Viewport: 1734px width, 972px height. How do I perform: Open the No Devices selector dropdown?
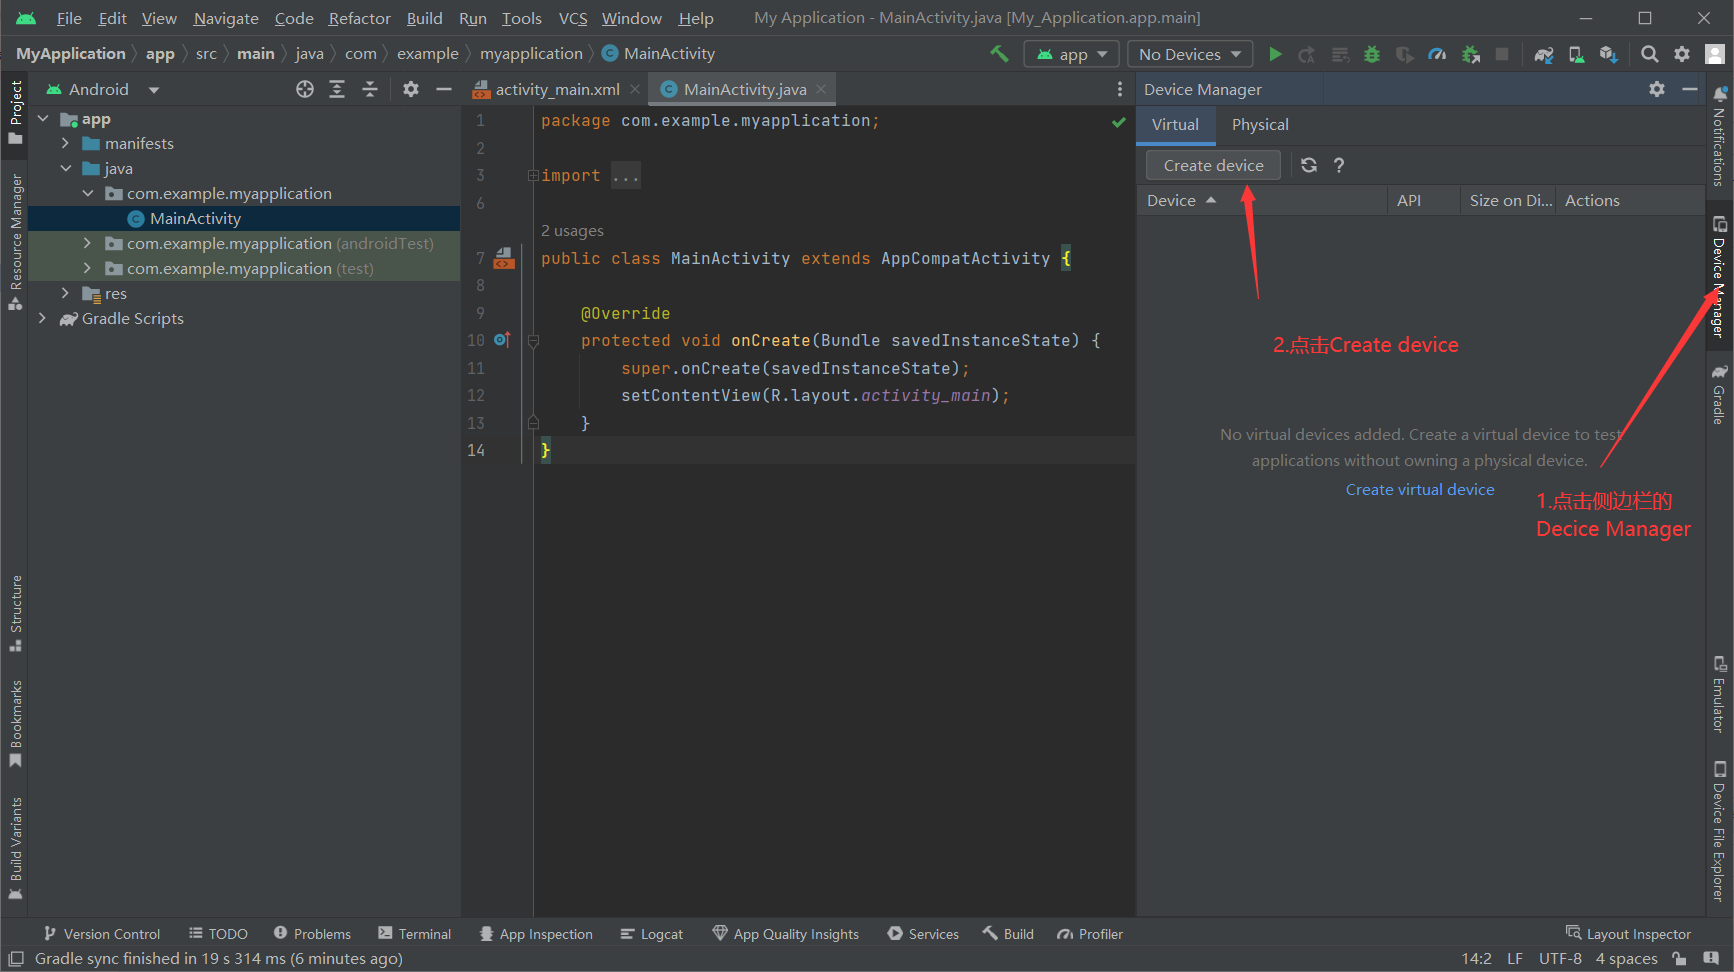click(x=1190, y=54)
